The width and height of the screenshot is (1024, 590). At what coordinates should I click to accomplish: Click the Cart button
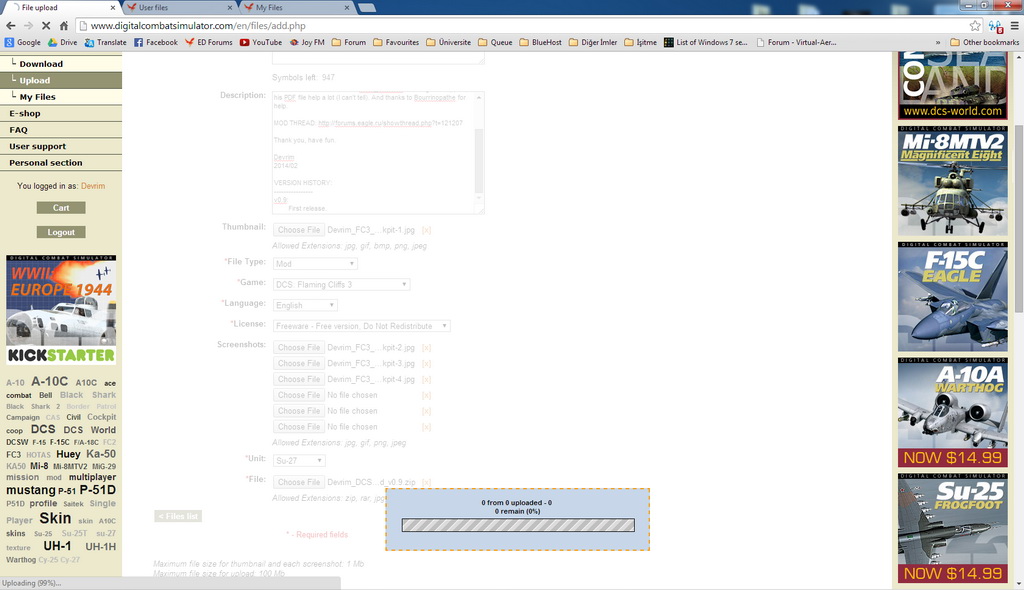(61, 208)
